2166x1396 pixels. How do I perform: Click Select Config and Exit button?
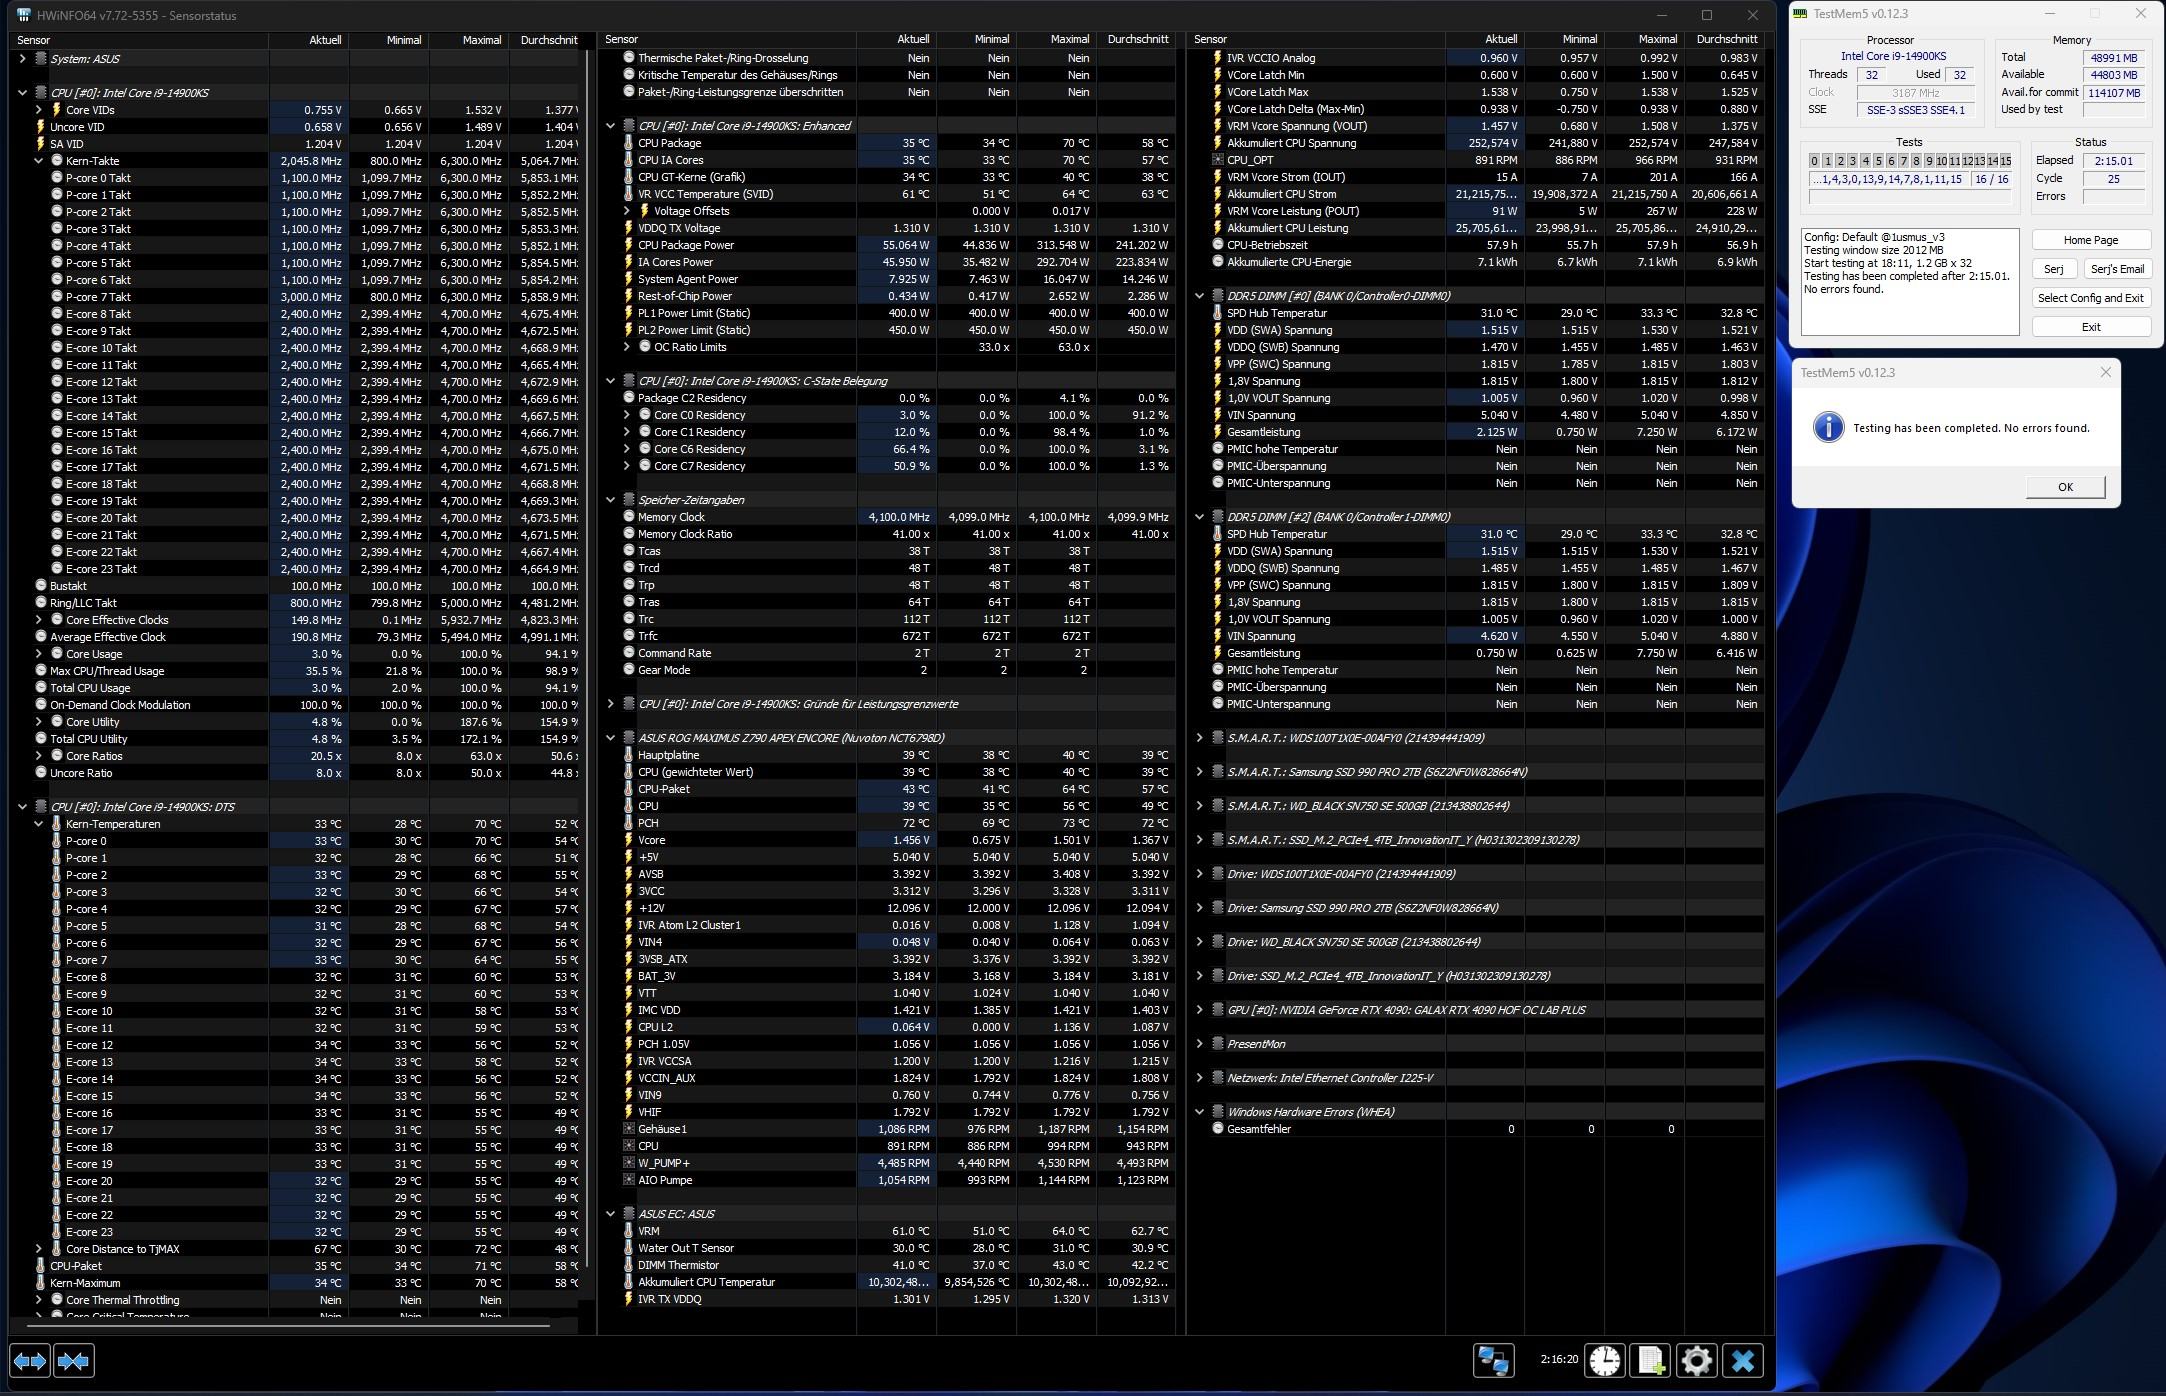point(2090,298)
